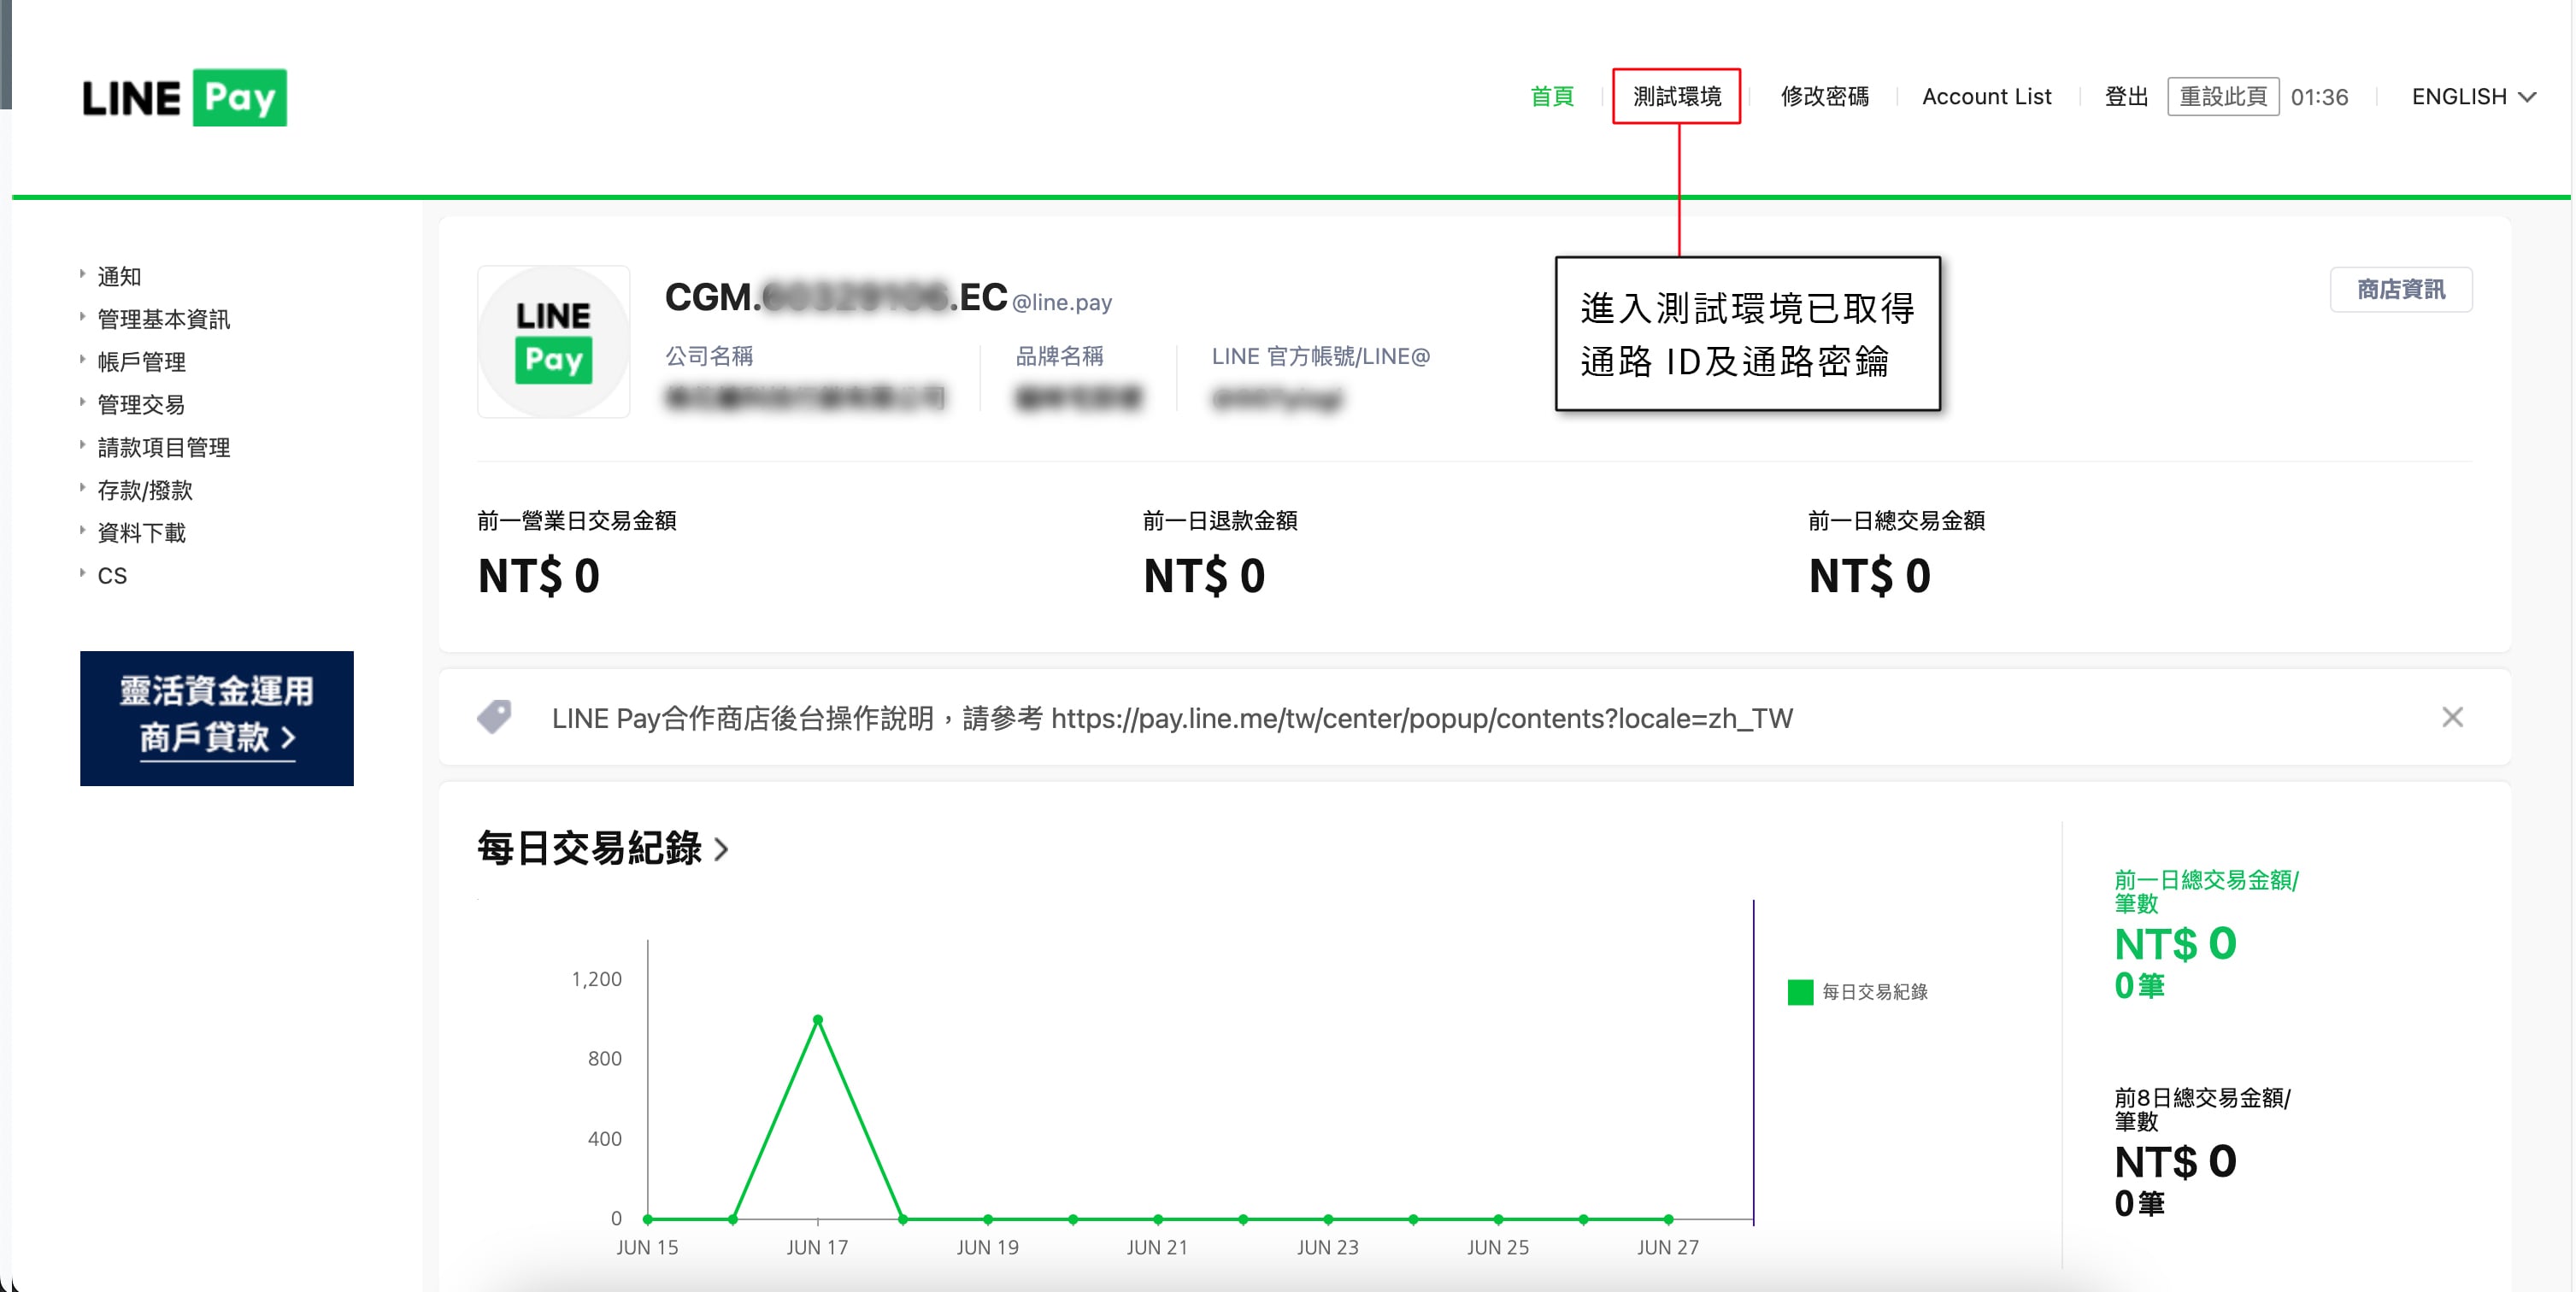2576x1292 pixels.
Task: Open the pay.line.me help URL in notice
Action: [1422, 718]
